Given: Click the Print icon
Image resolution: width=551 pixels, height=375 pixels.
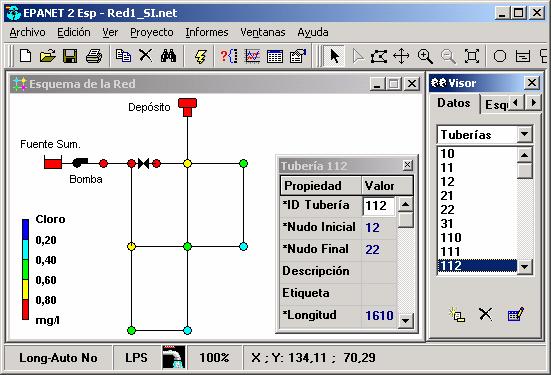Looking at the screenshot, I should click(x=93, y=56).
